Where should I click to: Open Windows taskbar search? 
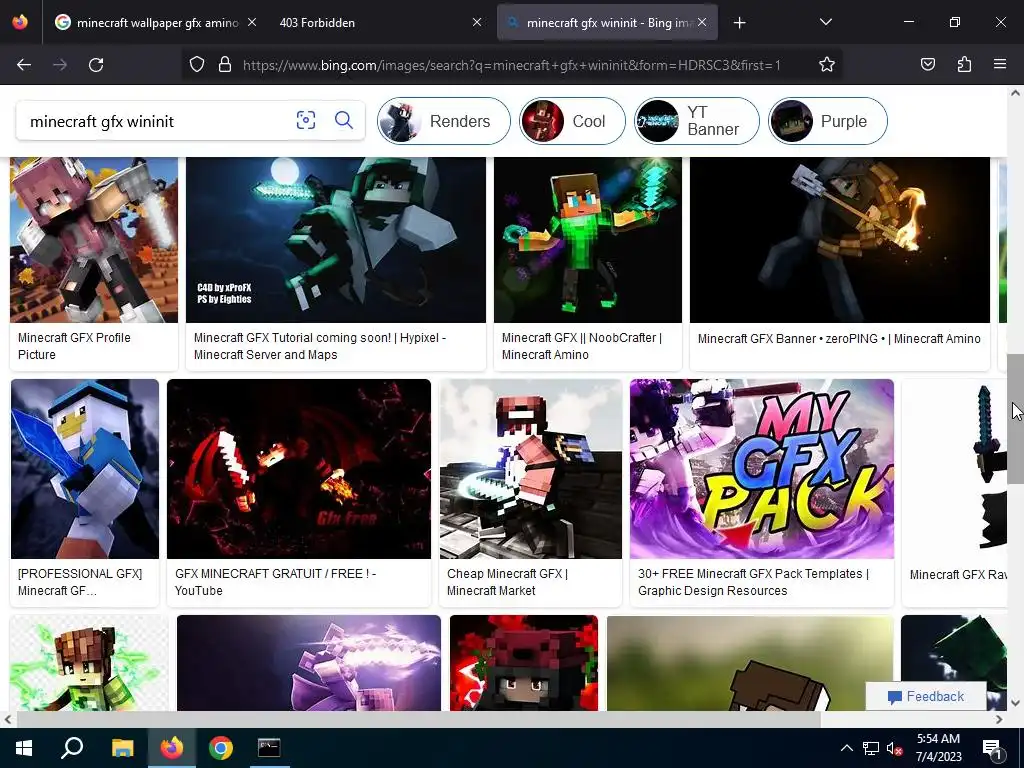[x=72, y=748]
